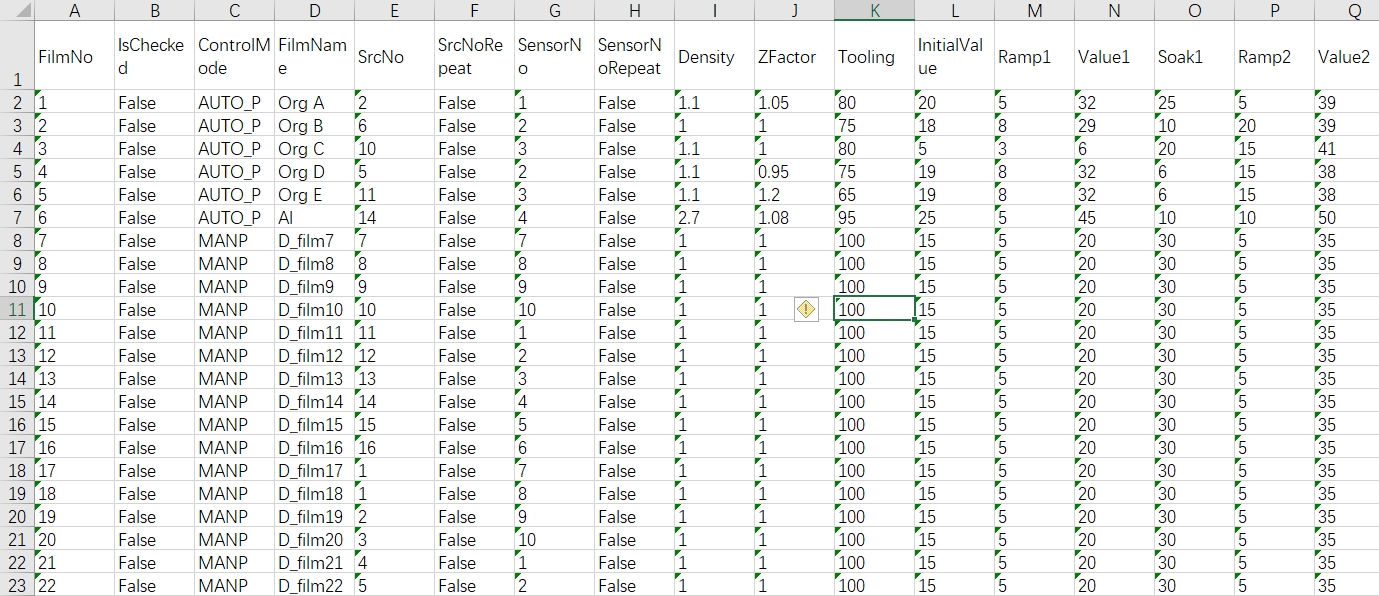The height and width of the screenshot is (596, 1379).
Task: Click ZFactor value 1.2 for Org E
Action: click(x=794, y=195)
